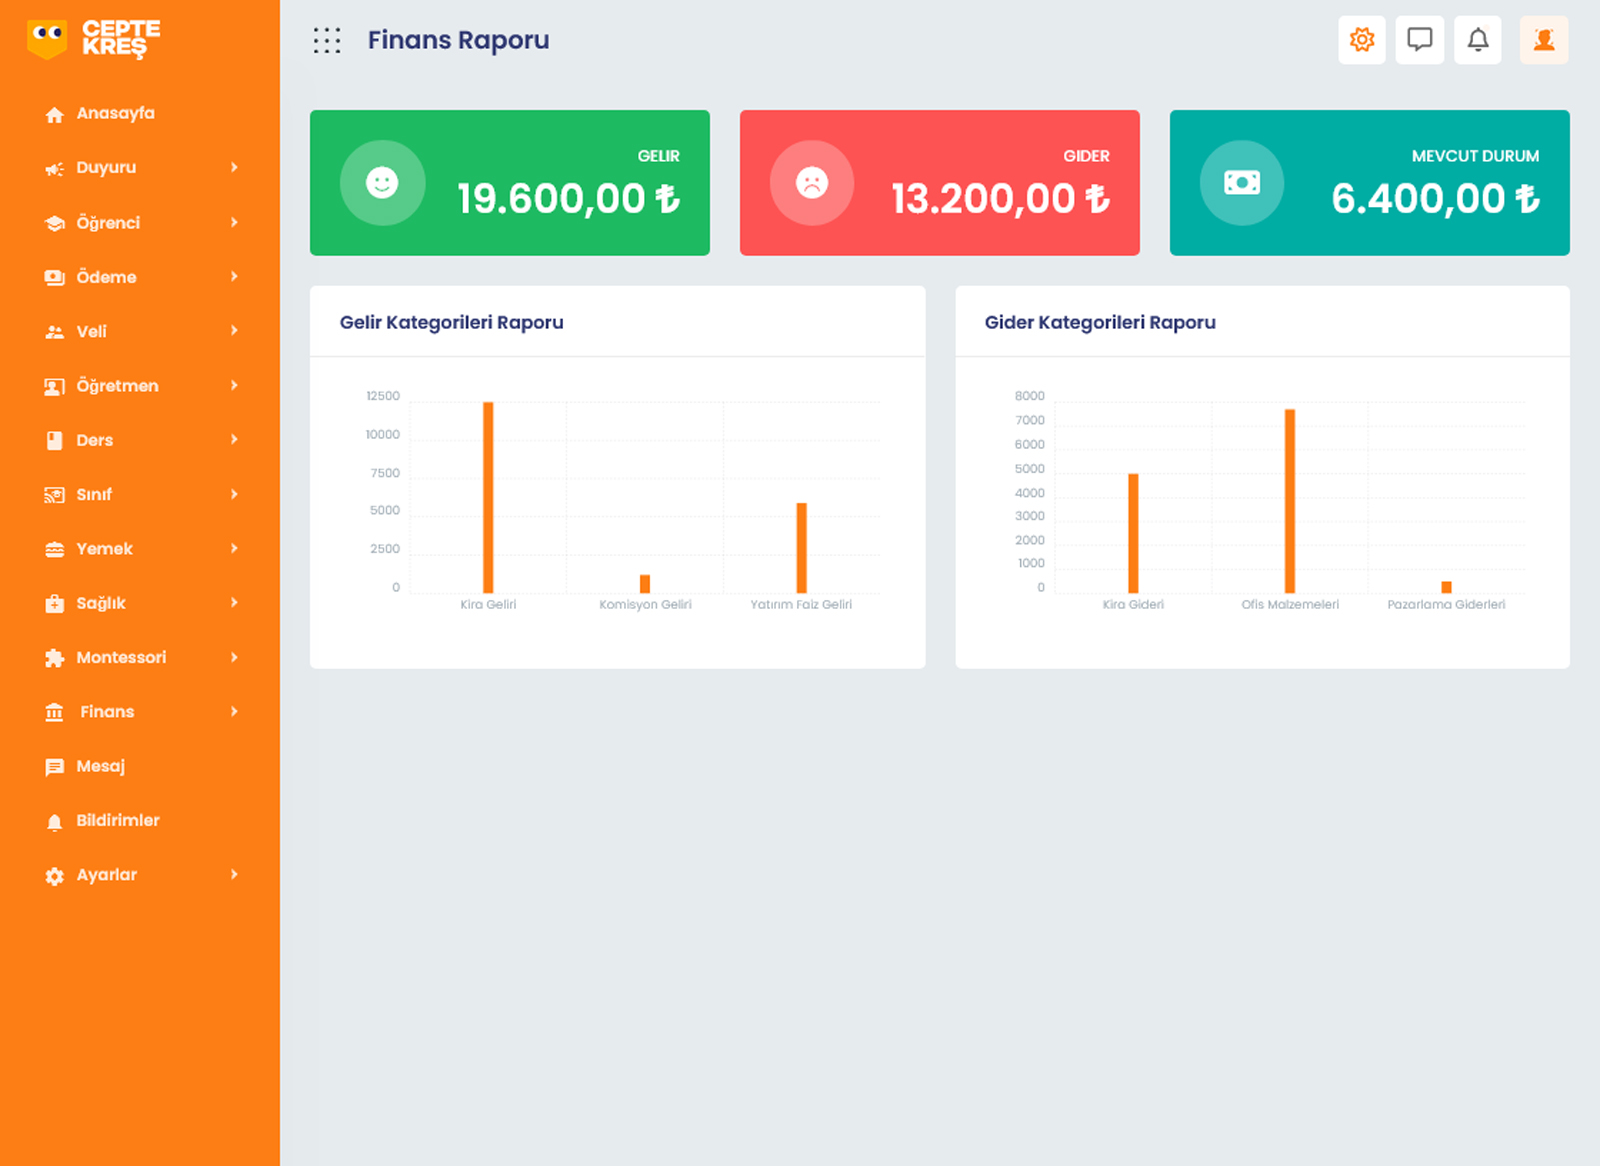Expand the Ders submenu chevron
Screen dimensions: 1600x1166
pyautogui.click(x=234, y=439)
